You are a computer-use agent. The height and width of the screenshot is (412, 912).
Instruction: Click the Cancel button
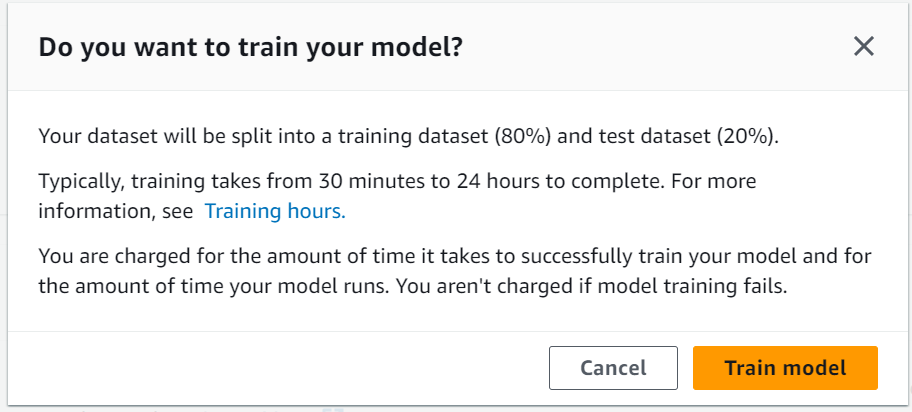click(613, 368)
